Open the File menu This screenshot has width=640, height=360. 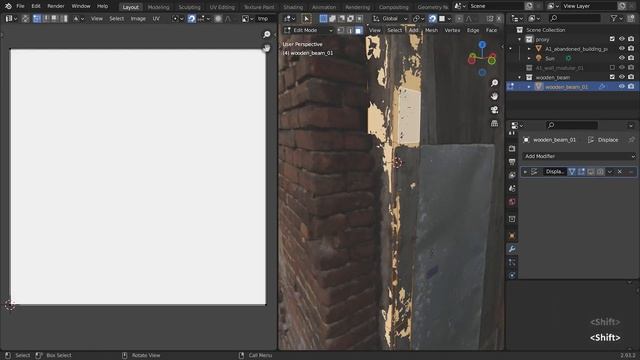[x=20, y=6]
